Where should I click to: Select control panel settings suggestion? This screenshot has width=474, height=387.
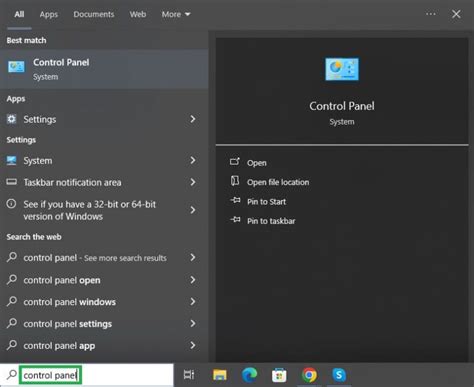(x=104, y=324)
